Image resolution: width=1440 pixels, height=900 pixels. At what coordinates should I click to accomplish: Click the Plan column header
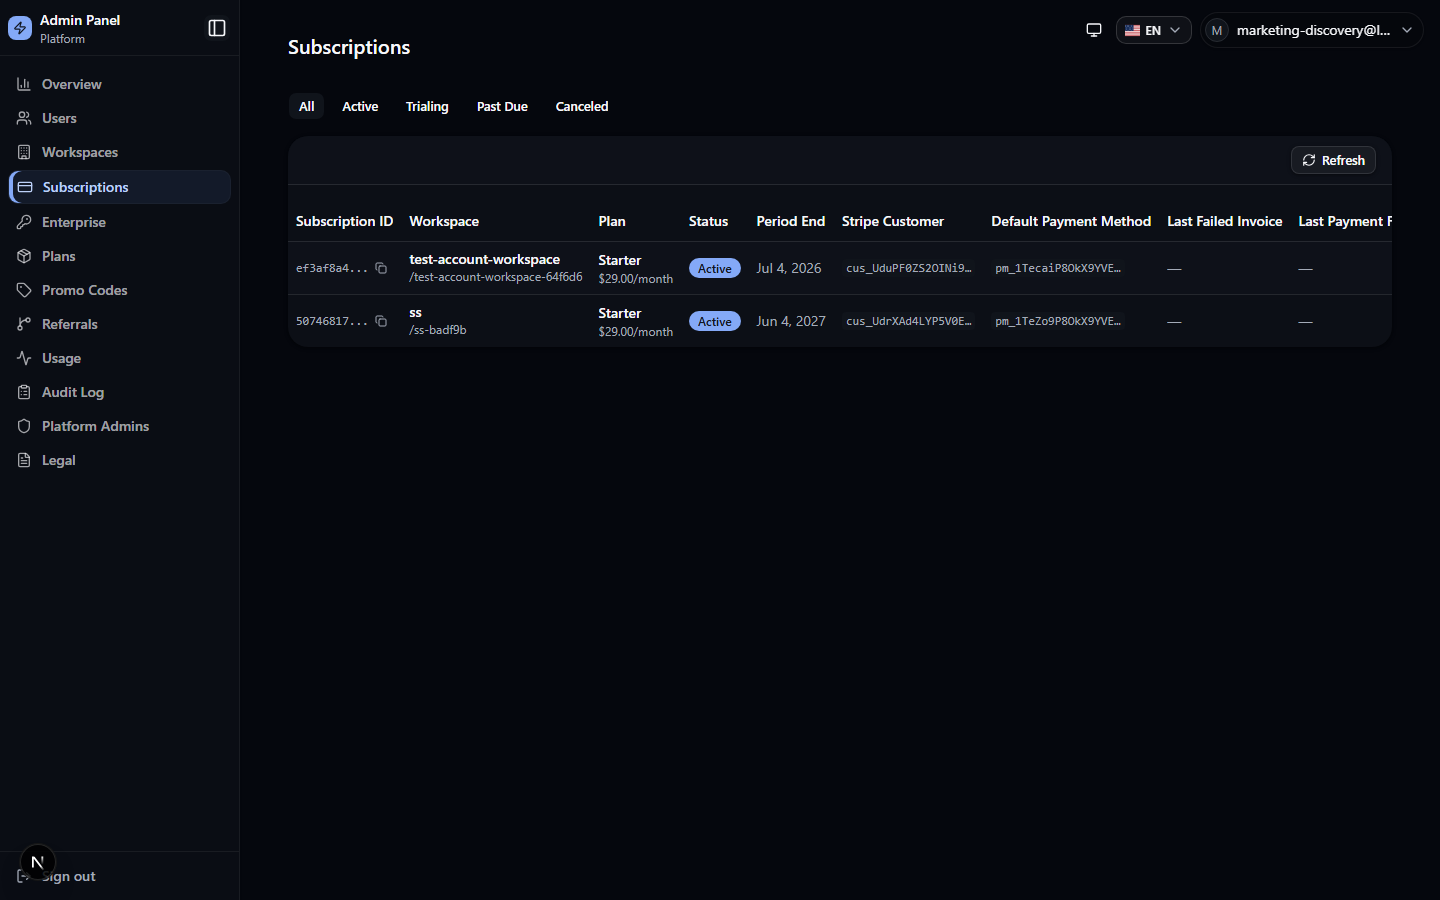pos(612,221)
